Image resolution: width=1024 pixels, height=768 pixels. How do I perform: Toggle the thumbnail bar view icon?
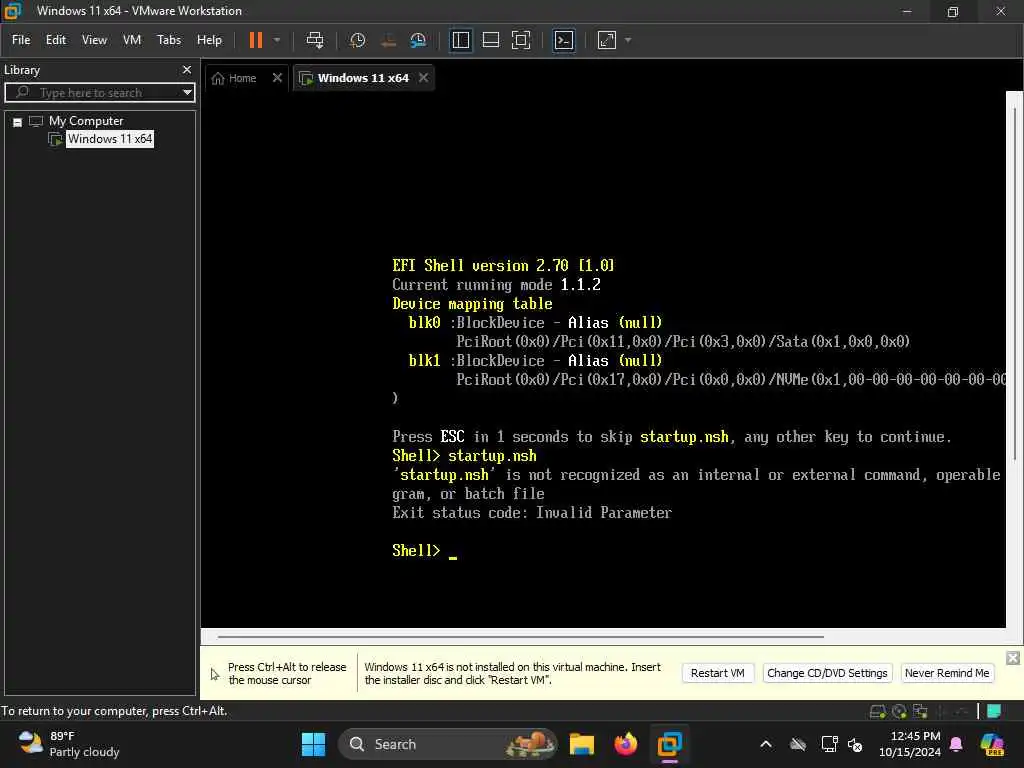pos(490,40)
